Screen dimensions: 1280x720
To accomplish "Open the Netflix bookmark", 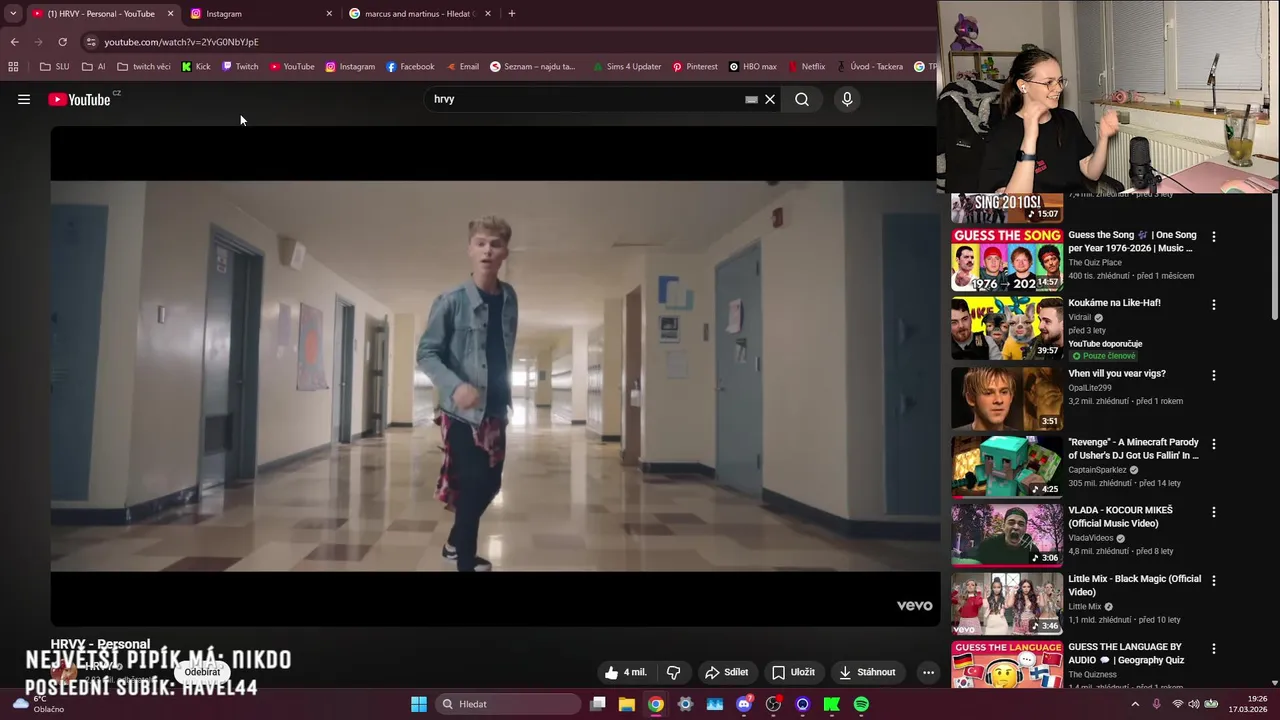I will 806,67.
